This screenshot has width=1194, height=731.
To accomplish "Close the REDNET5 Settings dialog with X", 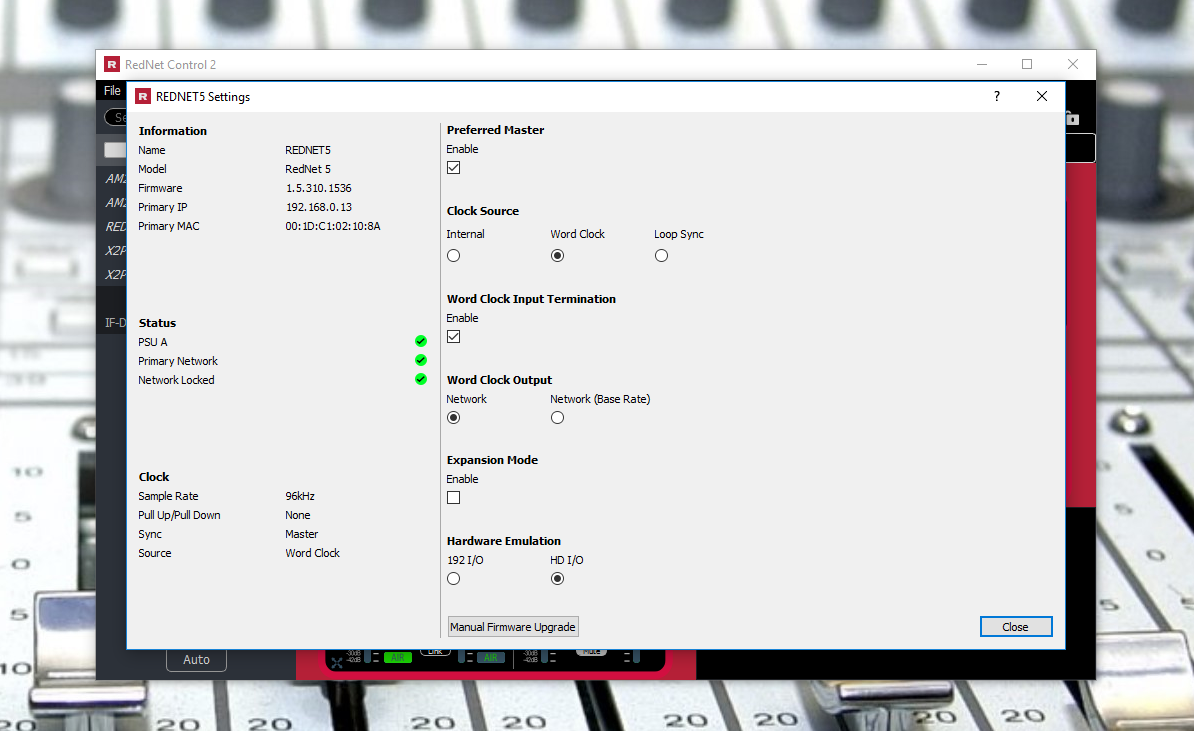I will (1042, 96).
